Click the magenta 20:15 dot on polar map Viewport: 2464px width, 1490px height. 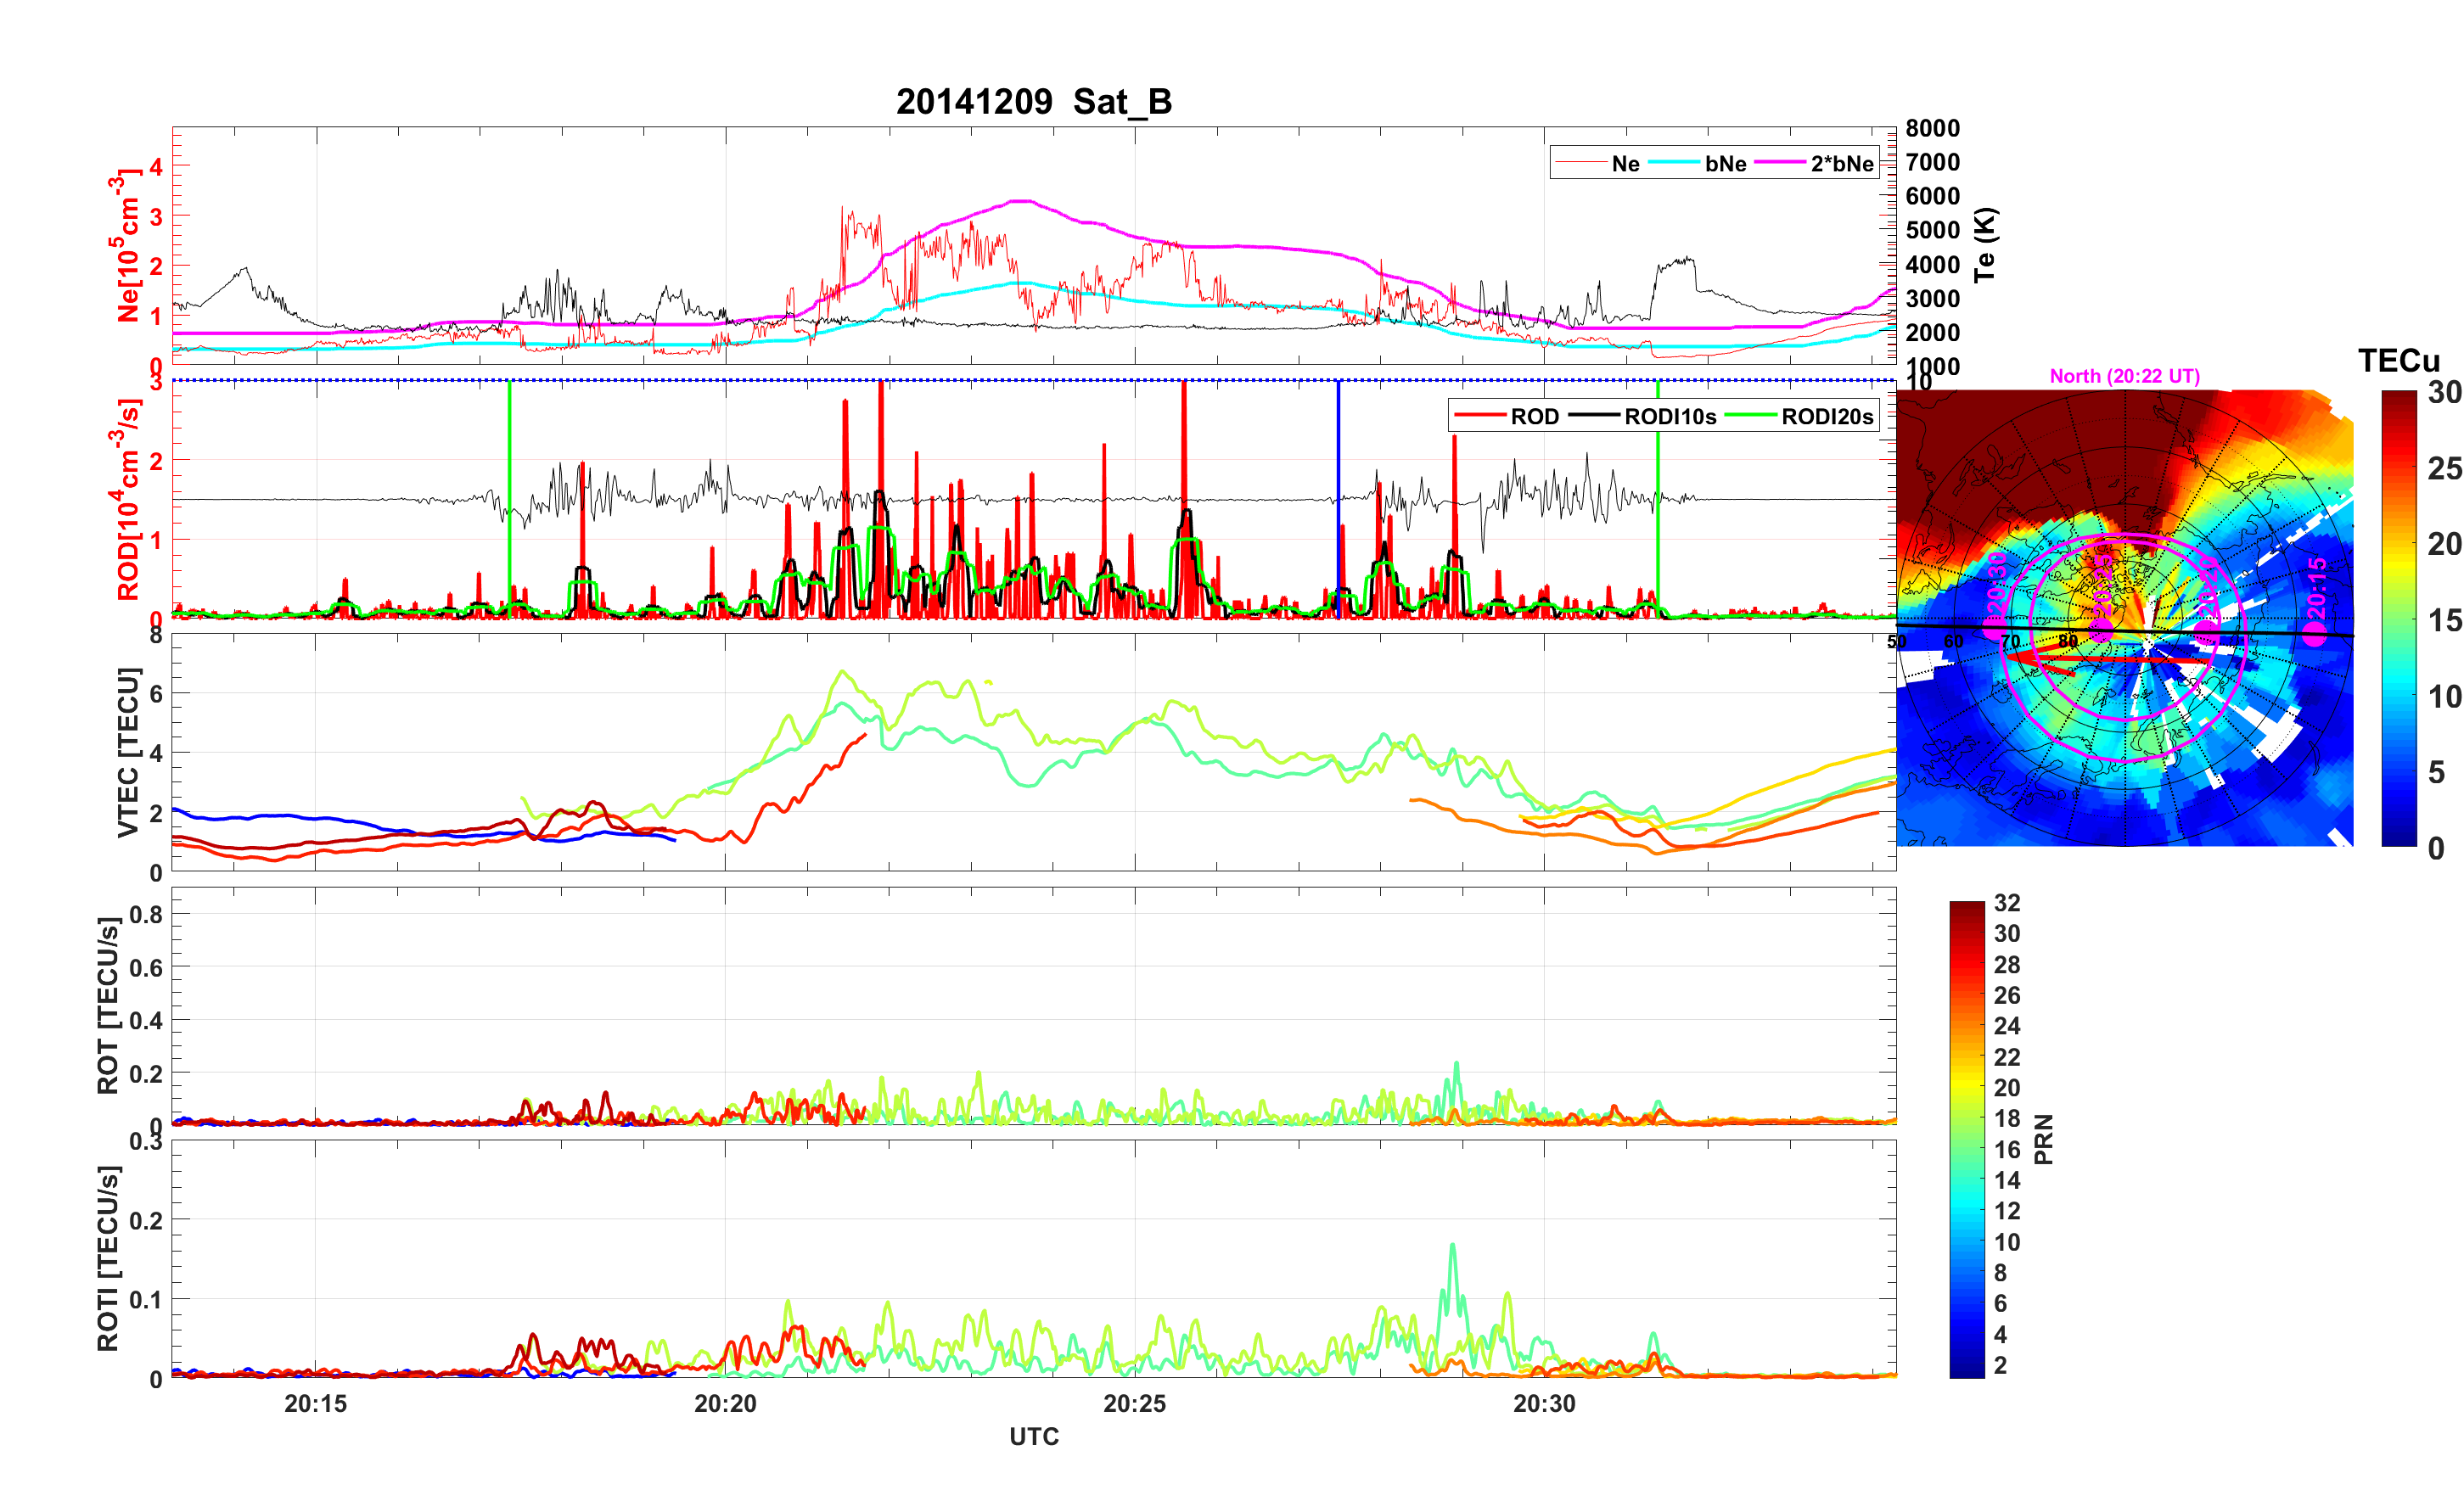point(2314,634)
